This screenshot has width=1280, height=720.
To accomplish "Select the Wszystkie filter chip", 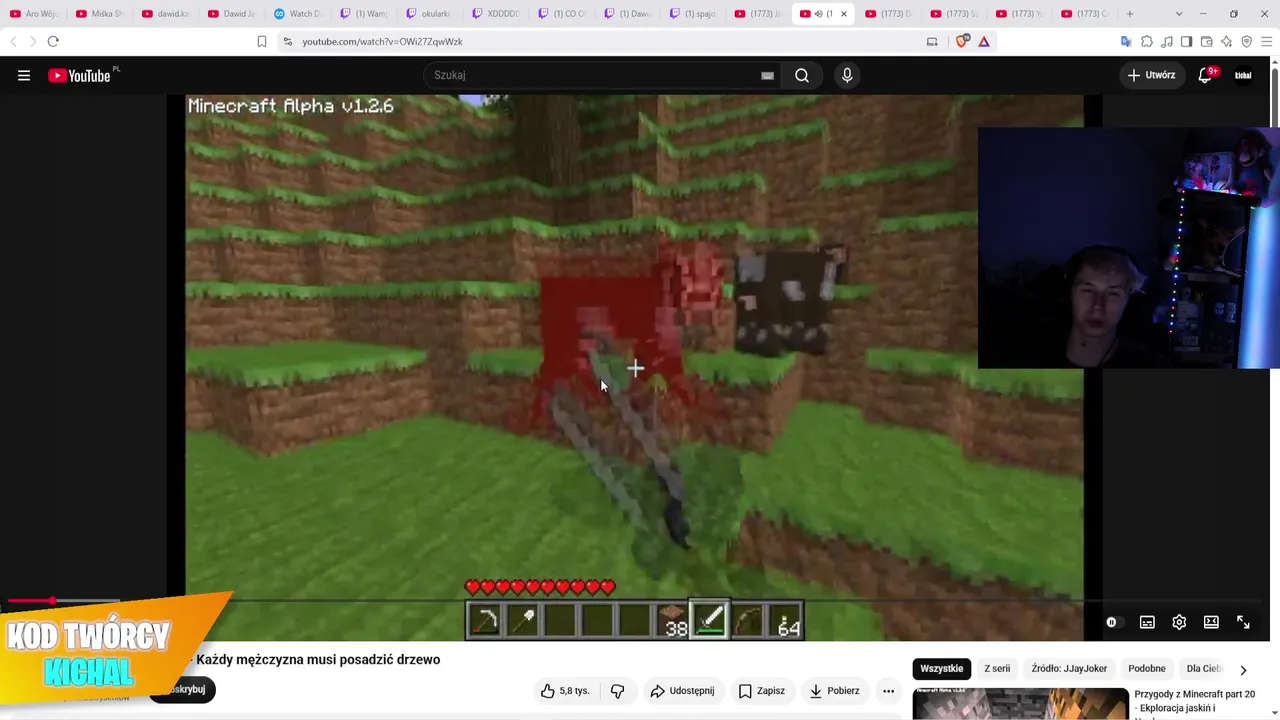I will click(942, 669).
